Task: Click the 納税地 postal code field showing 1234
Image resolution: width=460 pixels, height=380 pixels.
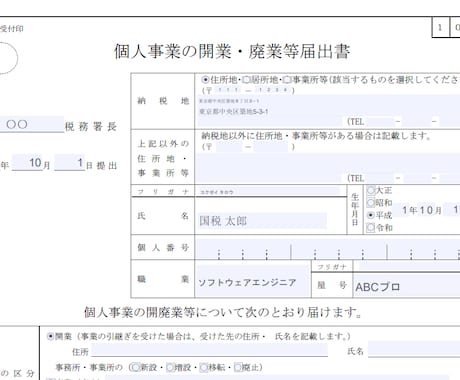Action: [273, 90]
